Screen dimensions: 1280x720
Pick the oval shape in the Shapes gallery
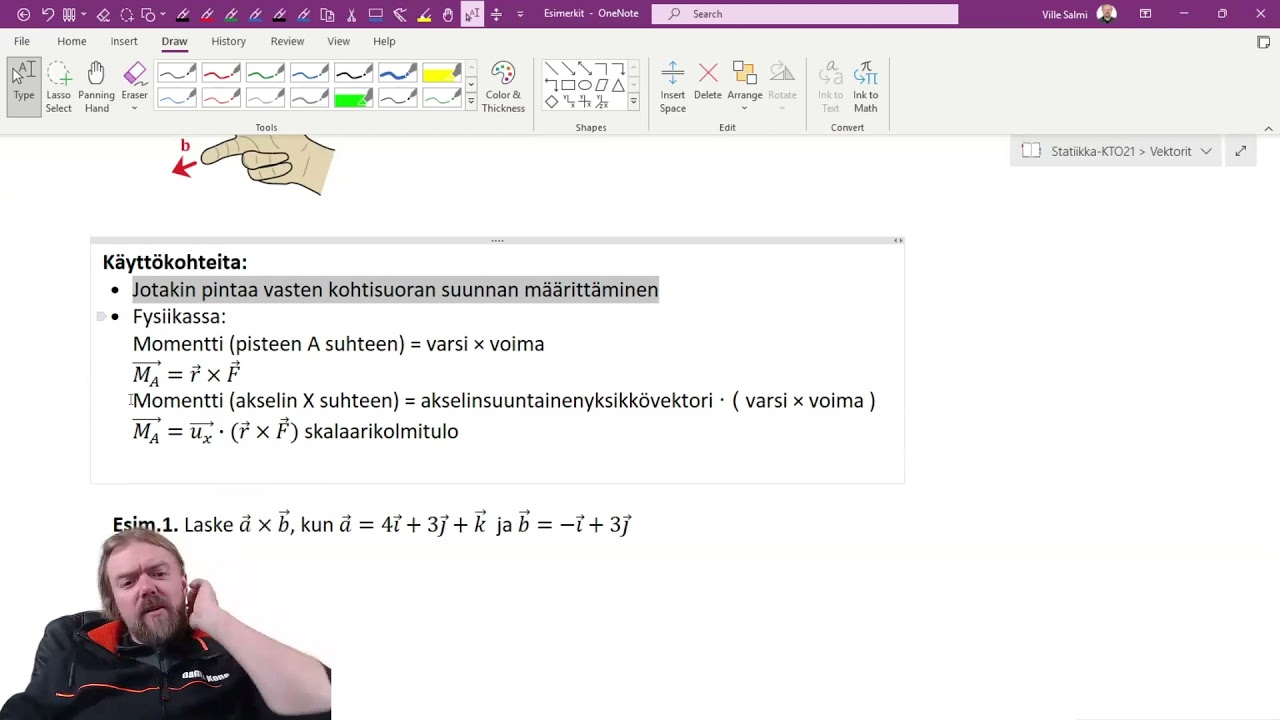click(x=585, y=85)
